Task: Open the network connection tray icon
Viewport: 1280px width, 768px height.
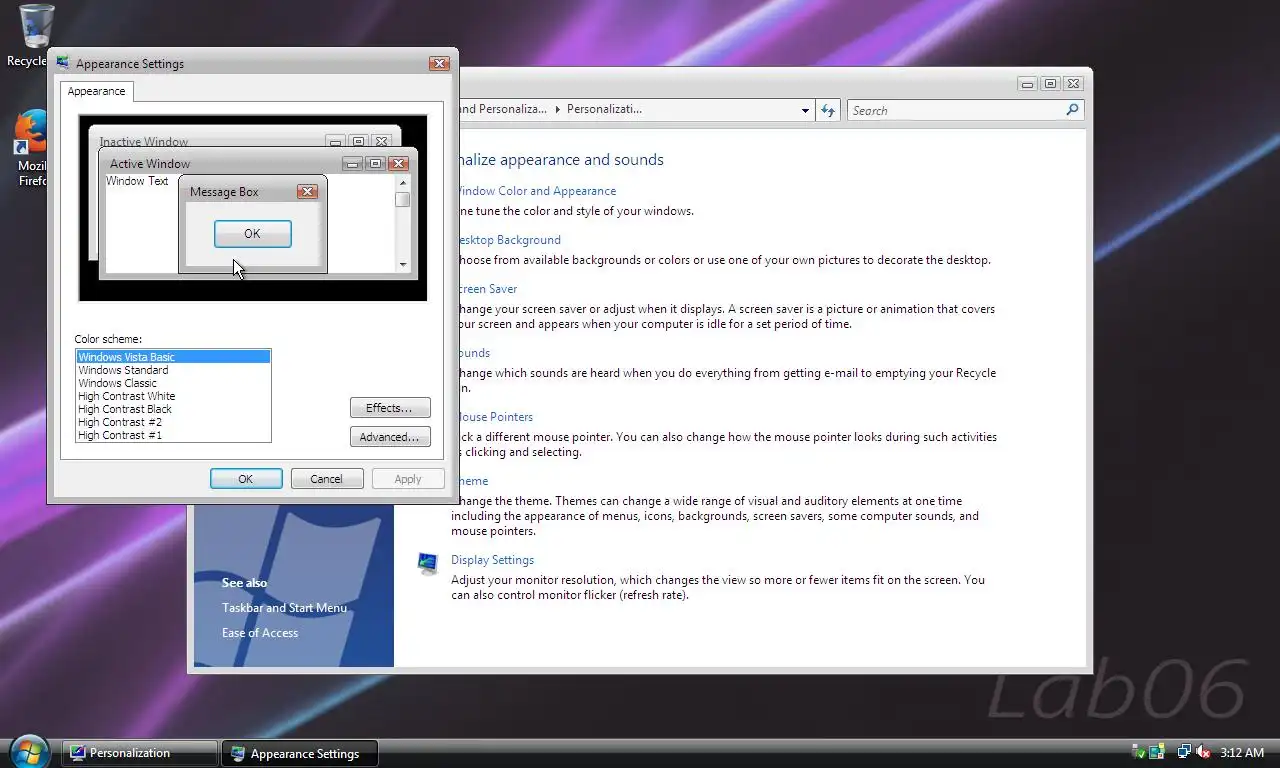Action: (x=1184, y=752)
